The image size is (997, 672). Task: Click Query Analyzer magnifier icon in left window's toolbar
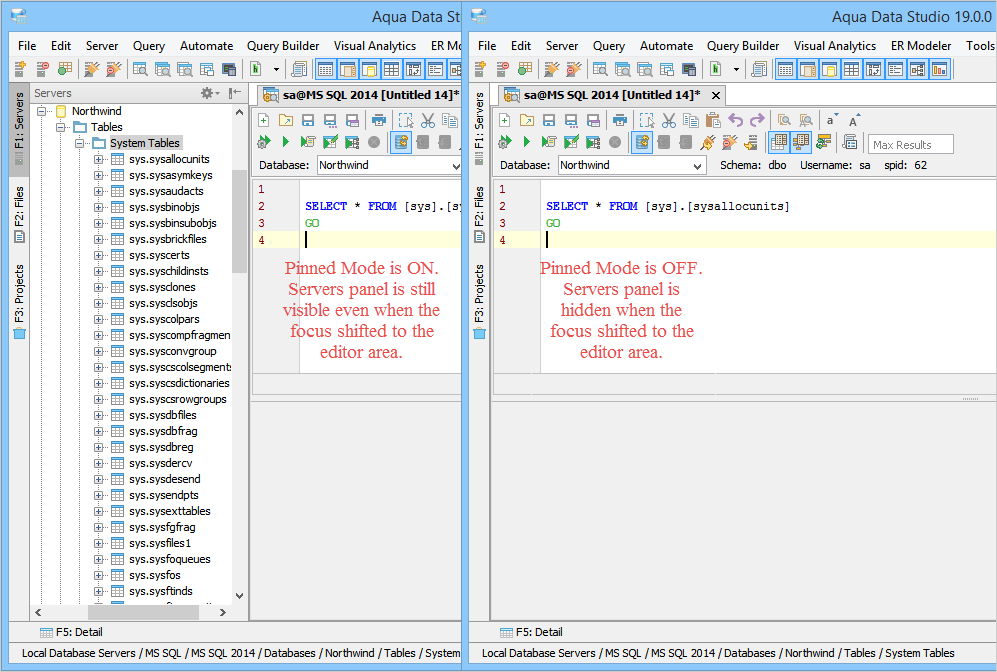click(x=140, y=69)
